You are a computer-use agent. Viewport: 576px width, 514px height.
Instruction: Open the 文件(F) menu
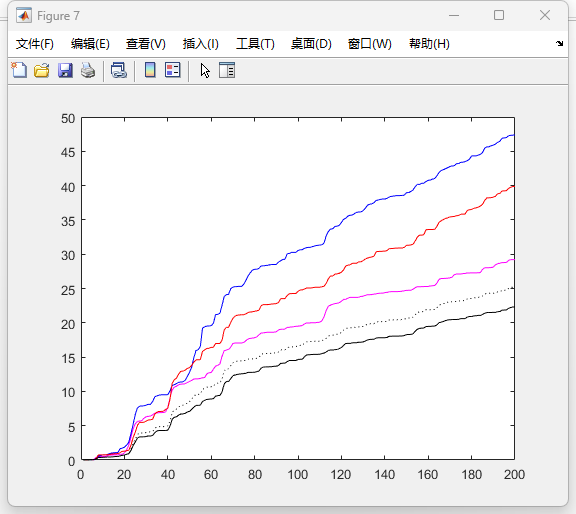[35, 44]
